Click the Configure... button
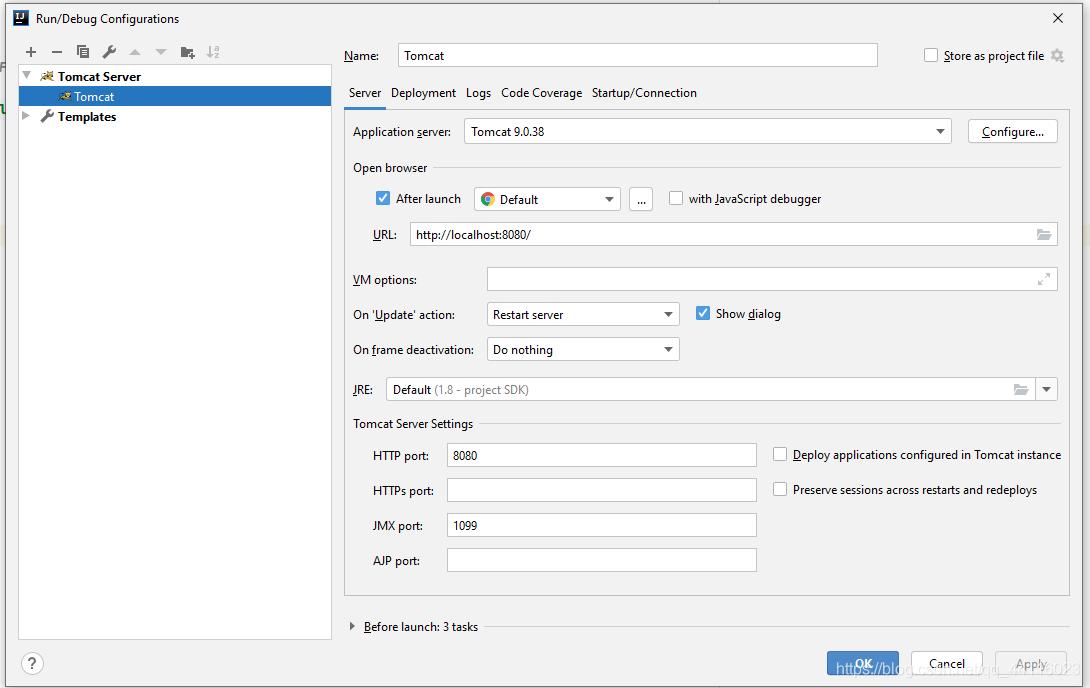The height and width of the screenshot is (688, 1090). click(x=1012, y=132)
